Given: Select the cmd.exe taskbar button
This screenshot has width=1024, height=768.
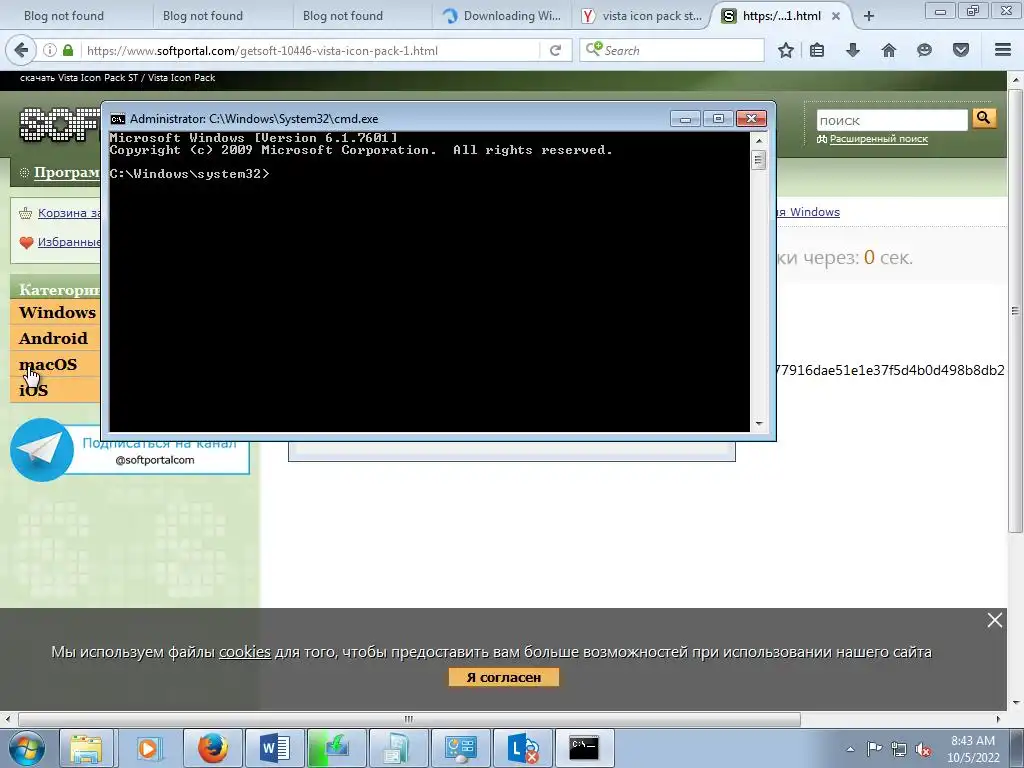Looking at the screenshot, I should [584, 748].
